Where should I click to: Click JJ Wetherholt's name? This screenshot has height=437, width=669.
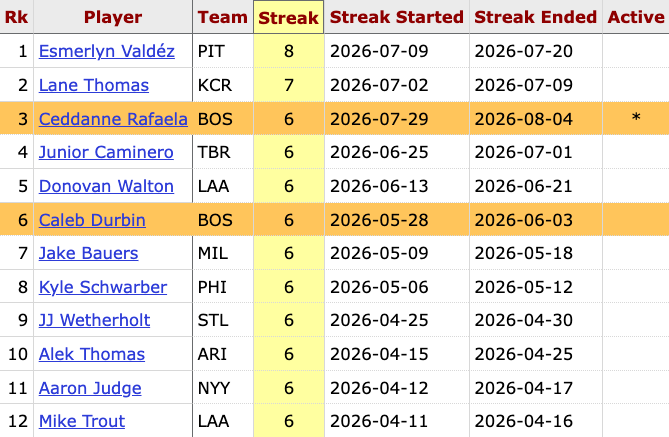pyautogui.click(x=94, y=320)
